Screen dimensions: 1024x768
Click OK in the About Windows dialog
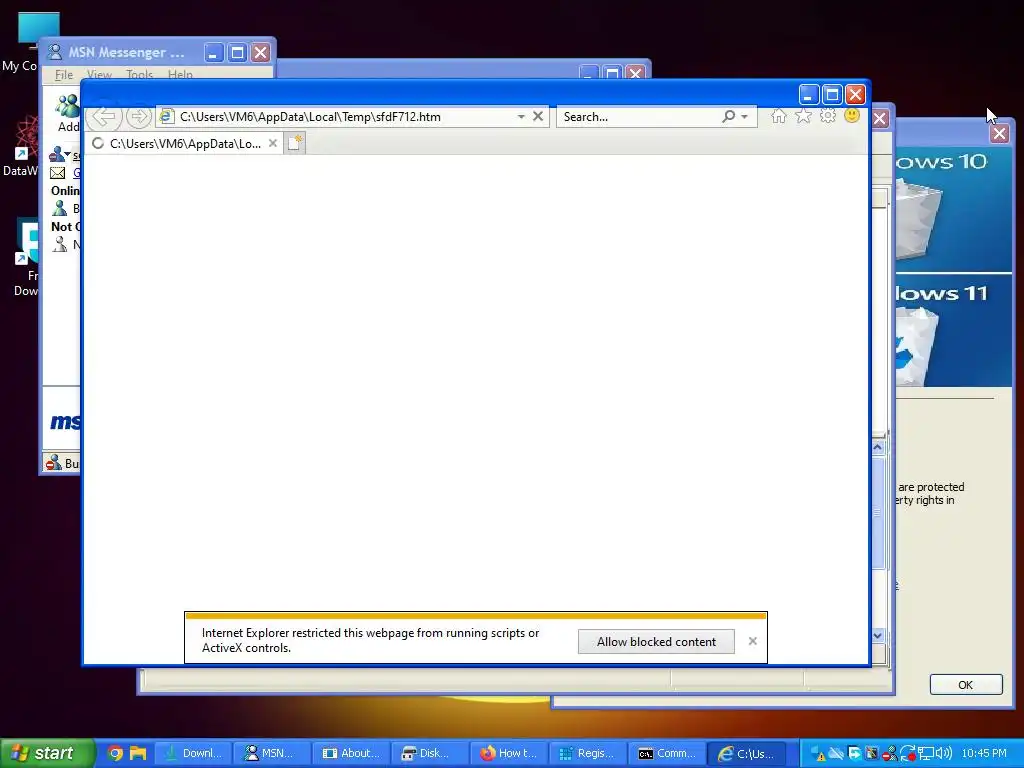[965, 684]
